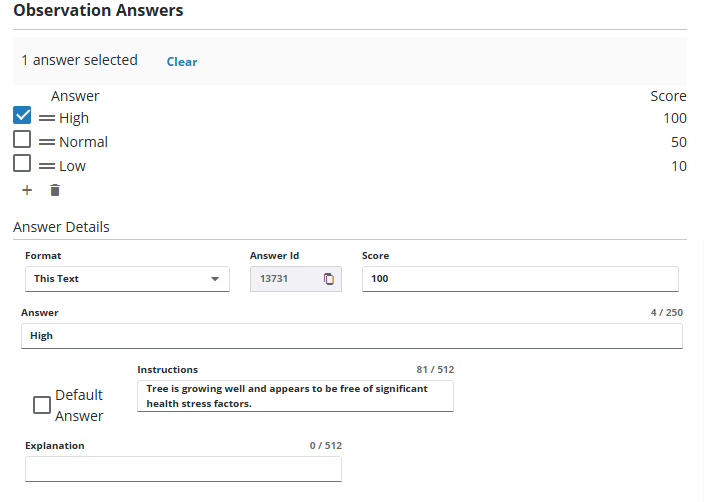Click the Instructions text area
The height and width of the screenshot is (502, 704).
(294, 396)
